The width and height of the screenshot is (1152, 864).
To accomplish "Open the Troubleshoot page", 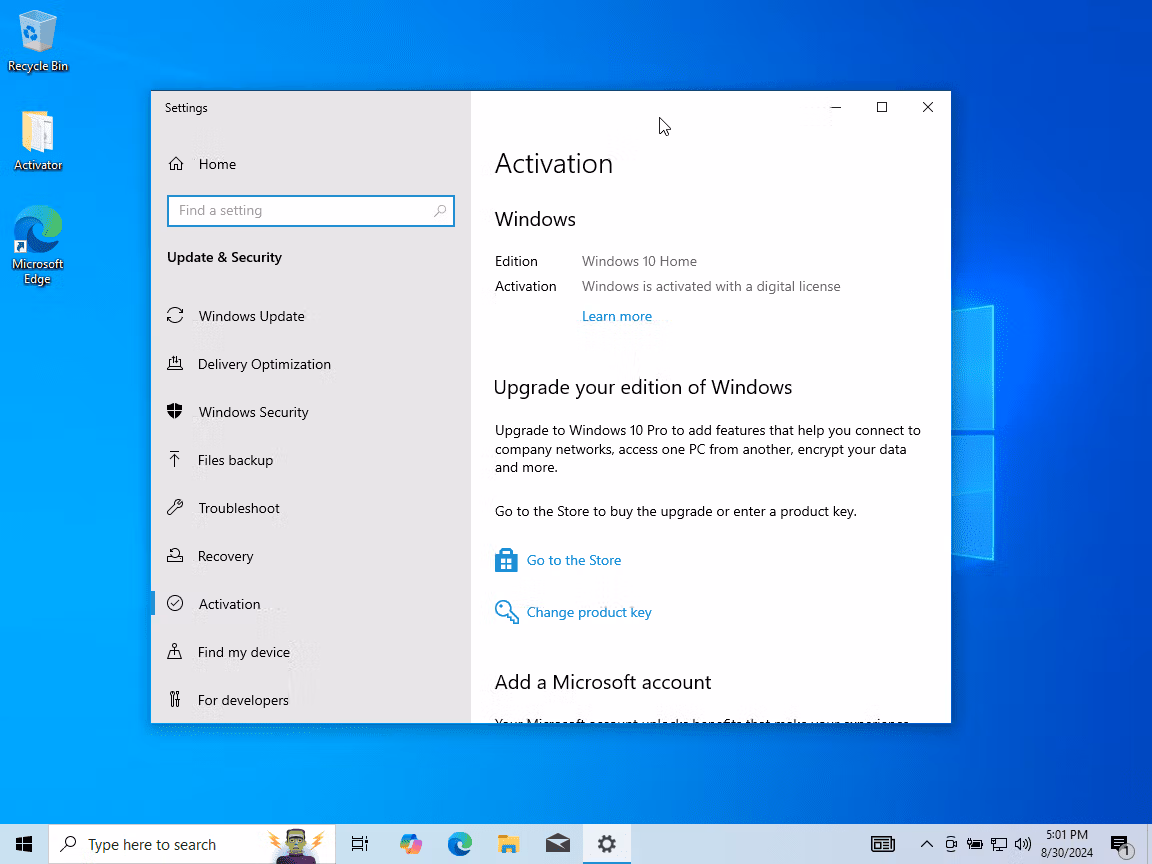I will click(x=310, y=508).
